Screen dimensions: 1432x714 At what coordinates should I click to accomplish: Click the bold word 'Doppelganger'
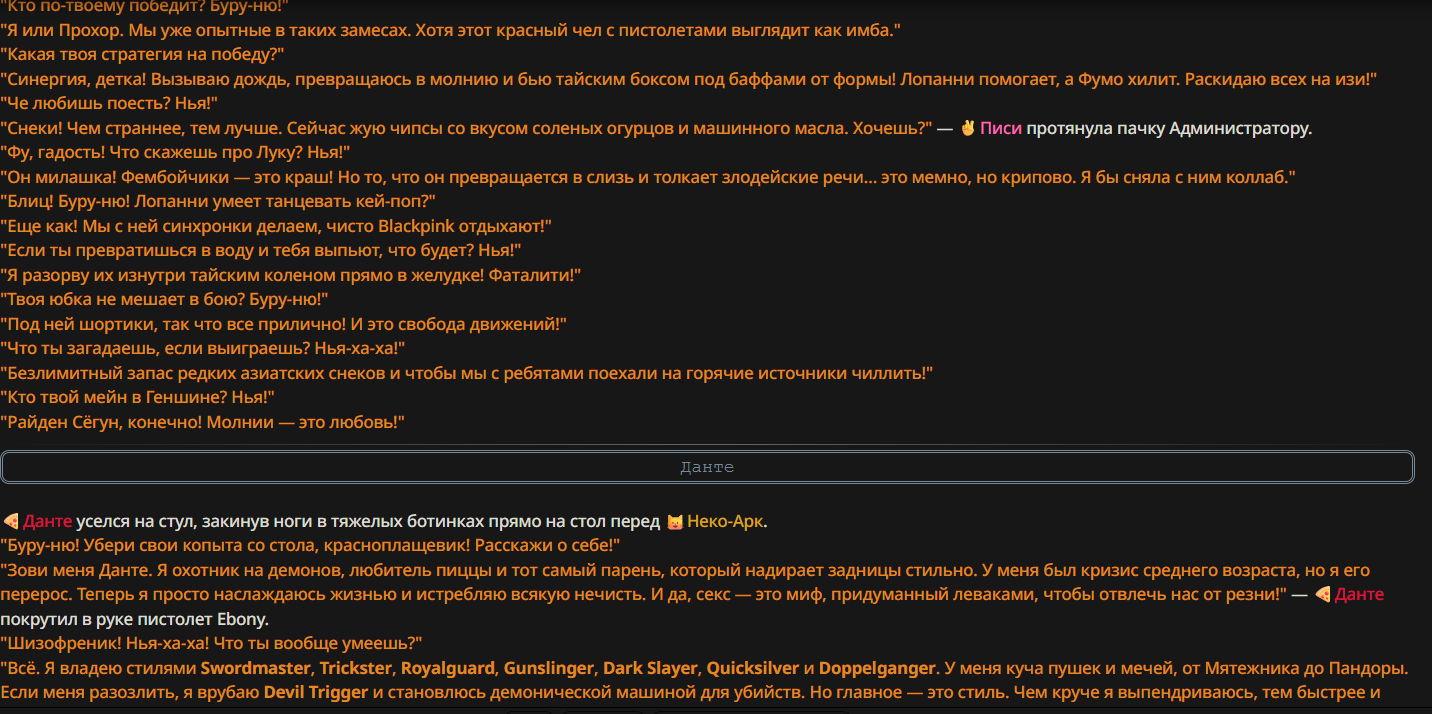tap(877, 668)
